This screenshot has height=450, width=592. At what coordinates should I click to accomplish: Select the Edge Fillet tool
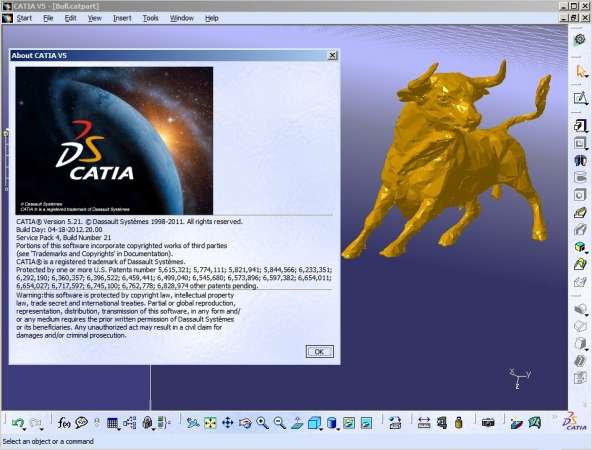pos(580,310)
